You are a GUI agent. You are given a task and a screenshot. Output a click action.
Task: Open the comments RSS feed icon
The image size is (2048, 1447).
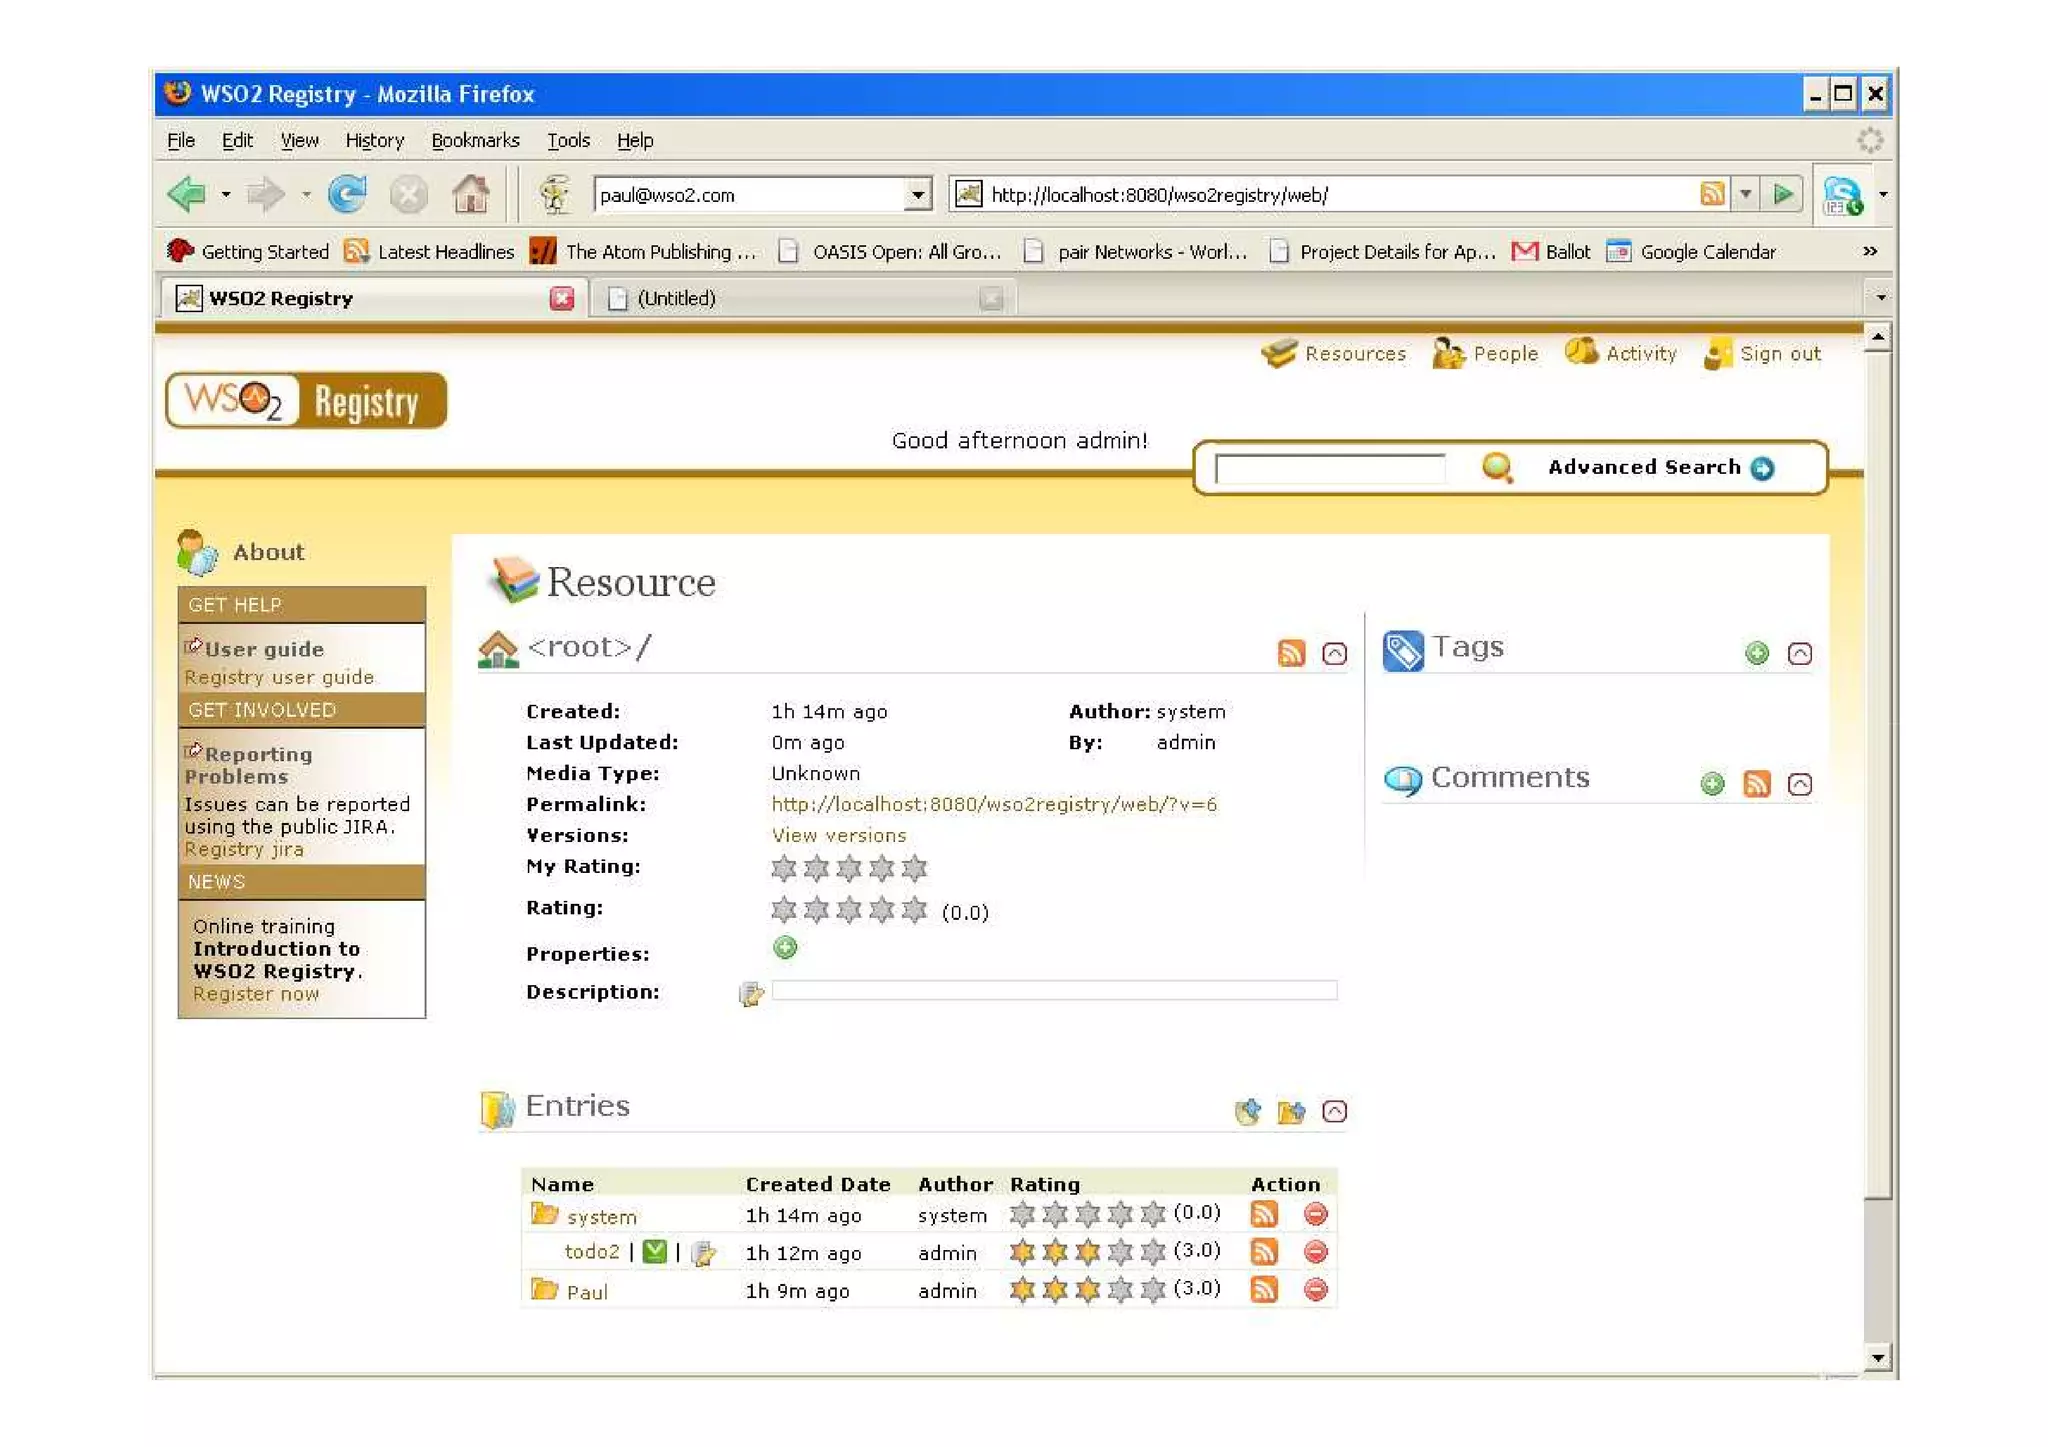(1757, 784)
